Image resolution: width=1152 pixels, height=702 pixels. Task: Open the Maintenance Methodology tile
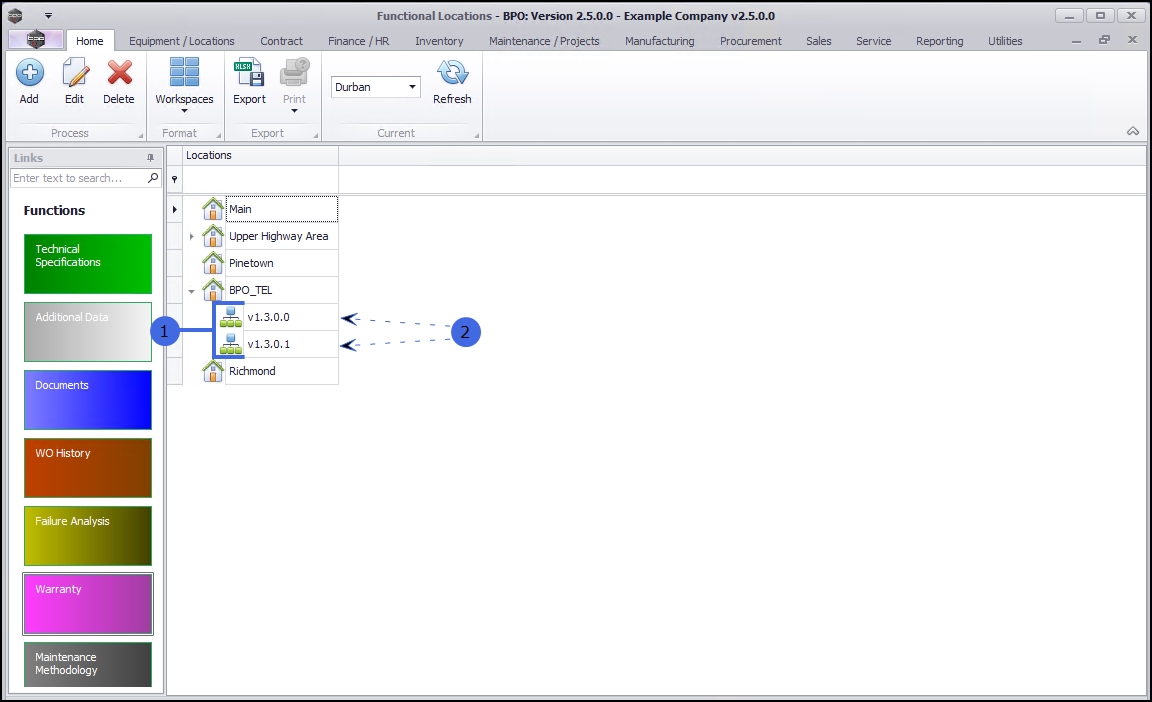coord(88,665)
